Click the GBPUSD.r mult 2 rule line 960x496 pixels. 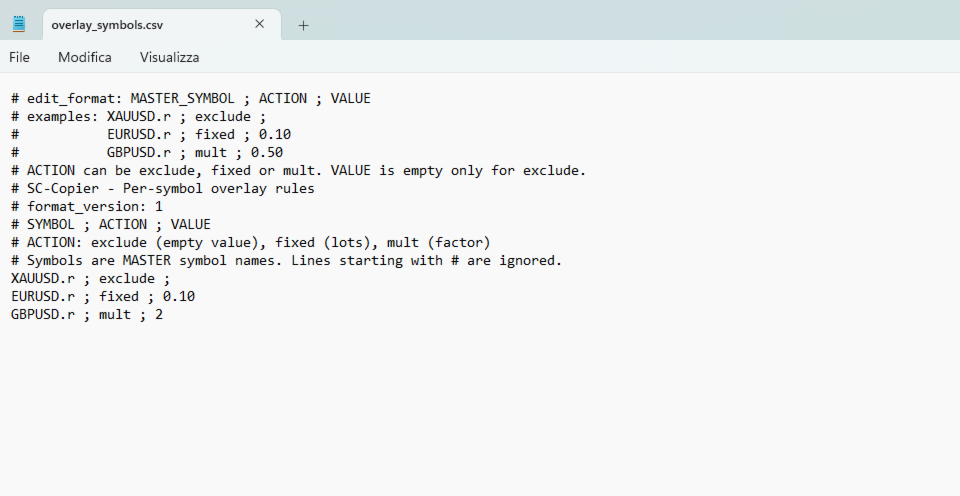(x=87, y=315)
